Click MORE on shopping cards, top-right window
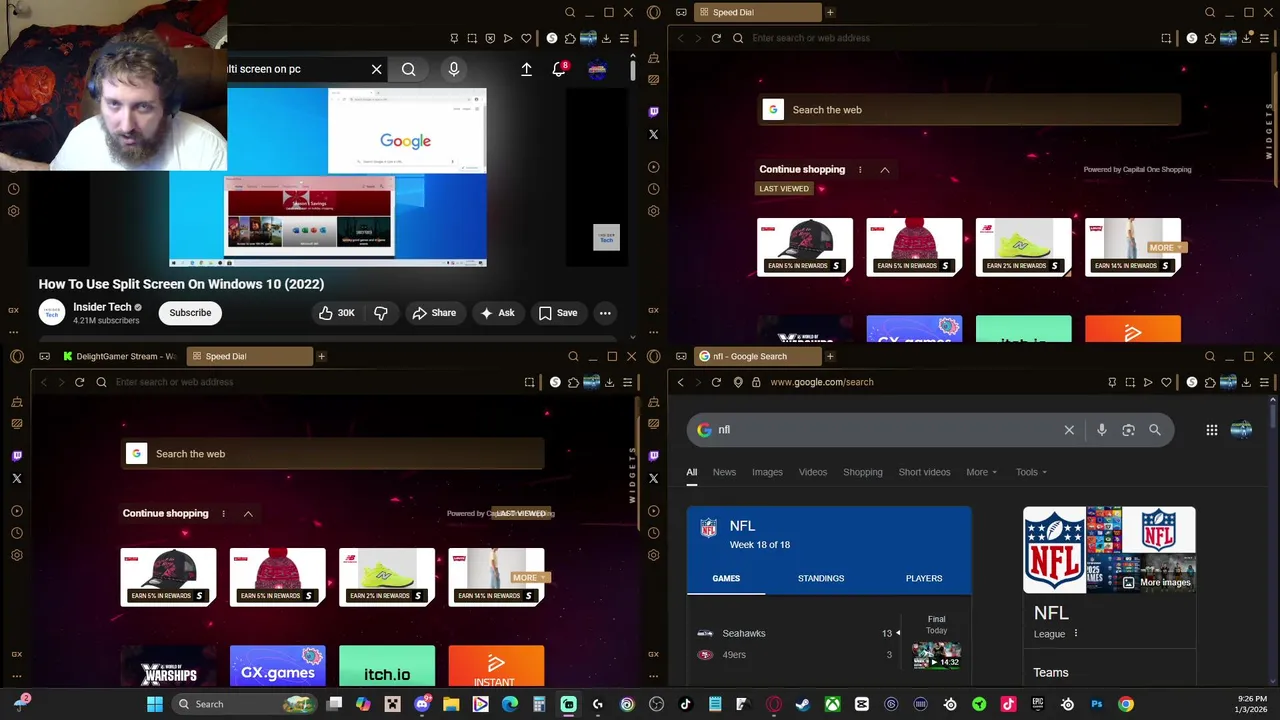Viewport: 1280px width, 720px height. [x=1165, y=247]
